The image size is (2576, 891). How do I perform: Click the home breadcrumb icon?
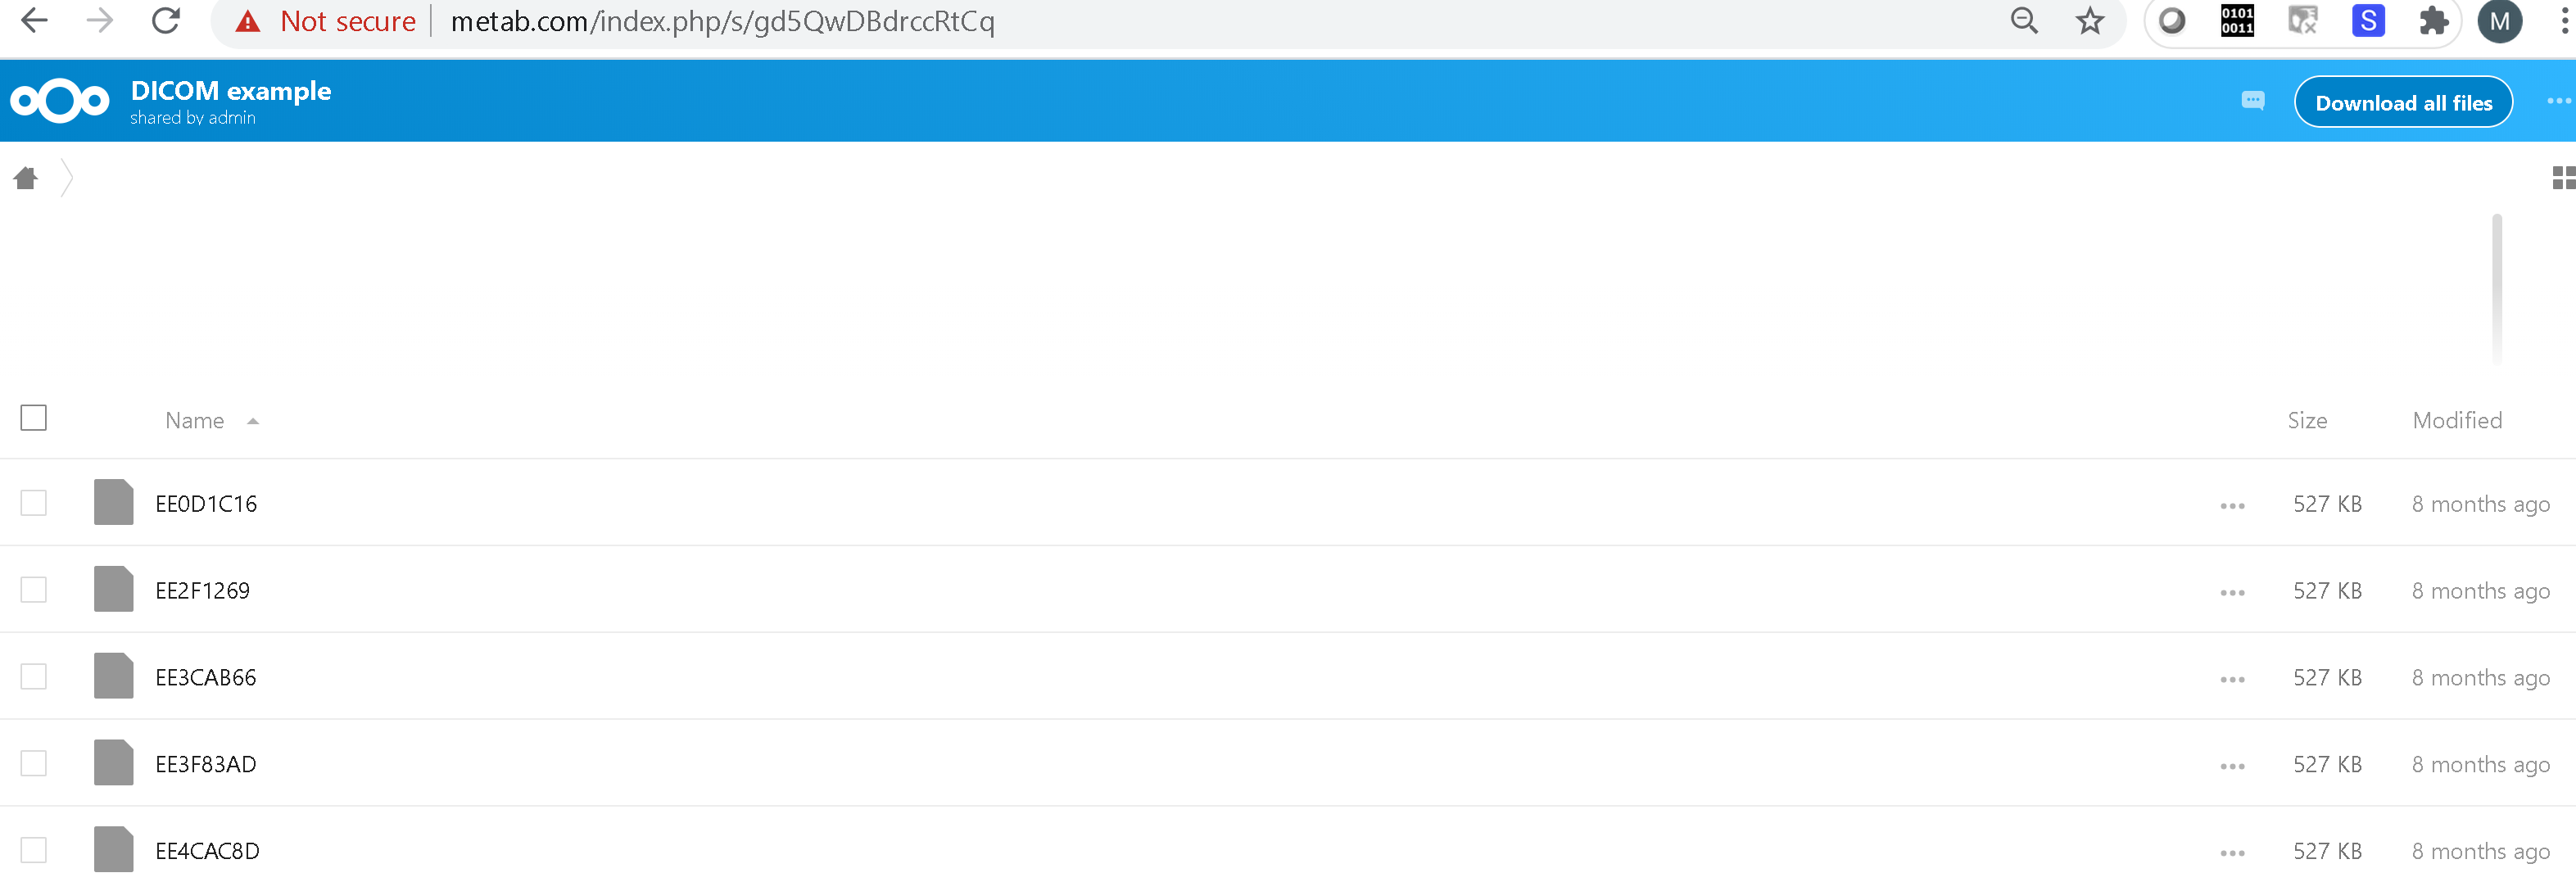[26, 177]
